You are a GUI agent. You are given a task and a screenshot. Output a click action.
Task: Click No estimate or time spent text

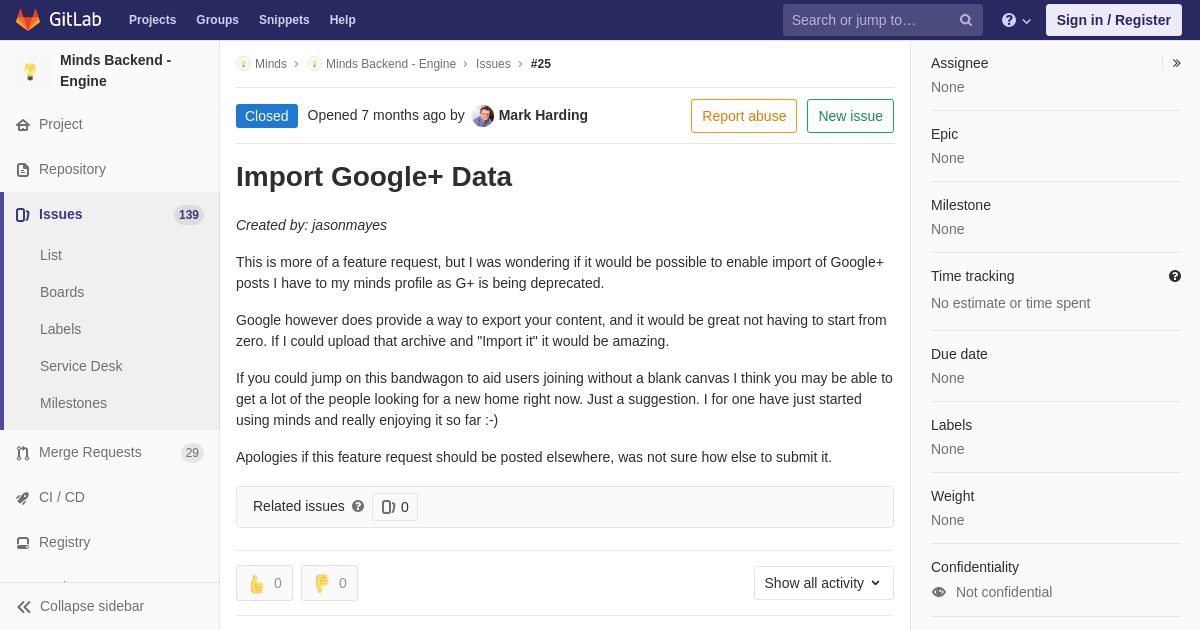click(1011, 303)
